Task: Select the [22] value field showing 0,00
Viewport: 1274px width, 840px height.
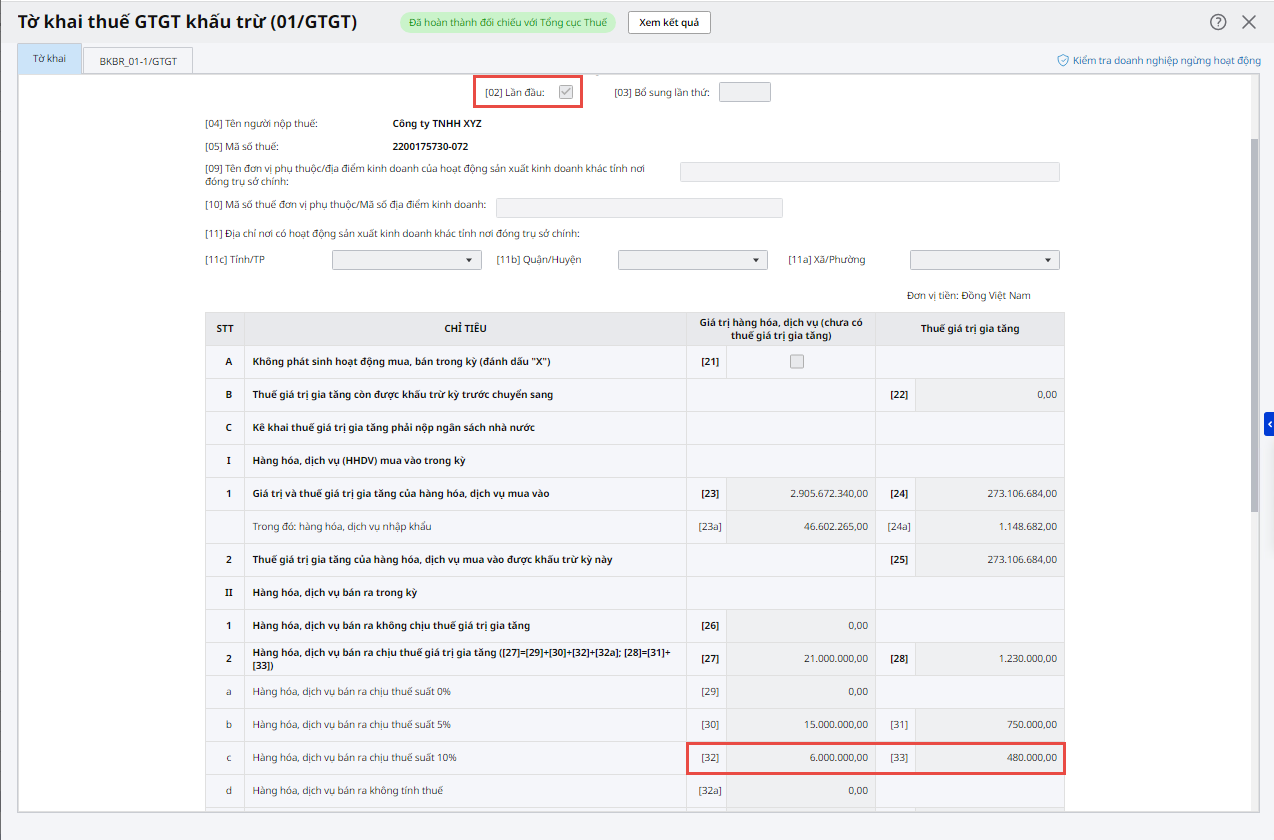Action: (990, 395)
